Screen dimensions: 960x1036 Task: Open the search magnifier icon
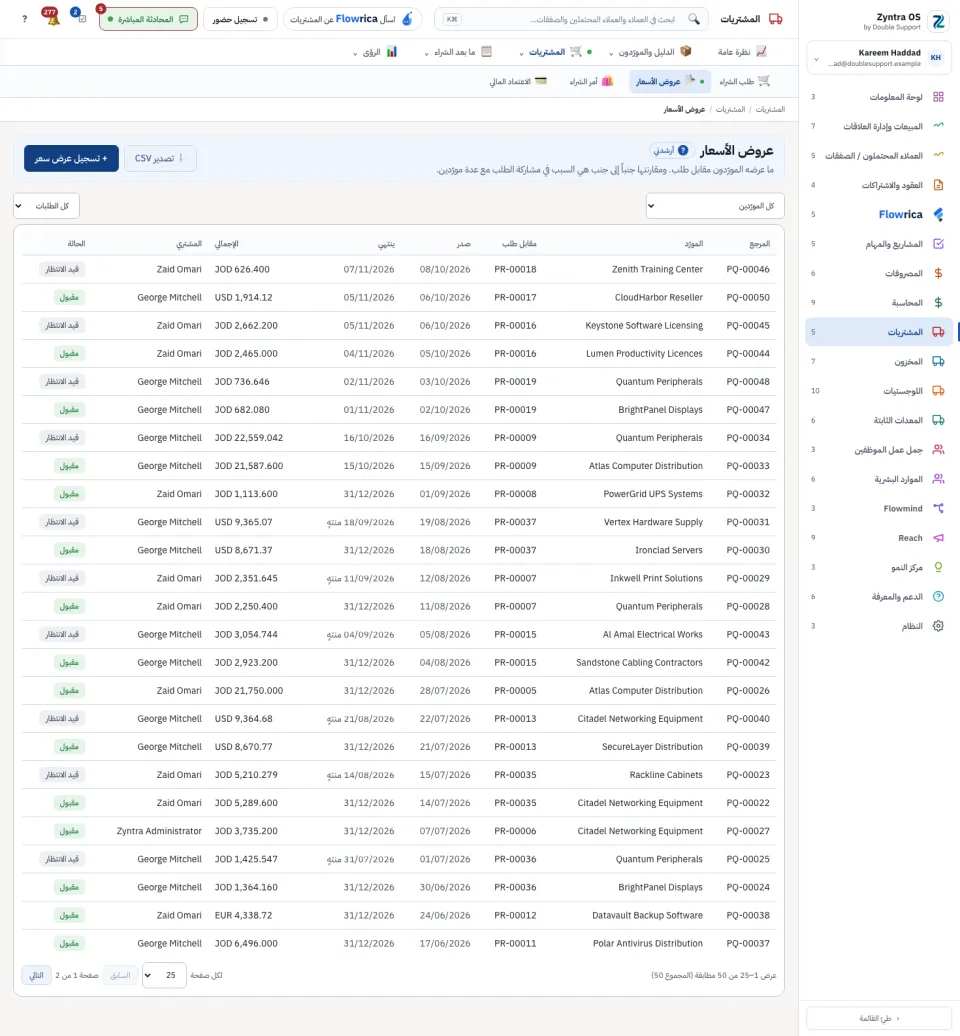pyautogui.click(x=694, y=19)
